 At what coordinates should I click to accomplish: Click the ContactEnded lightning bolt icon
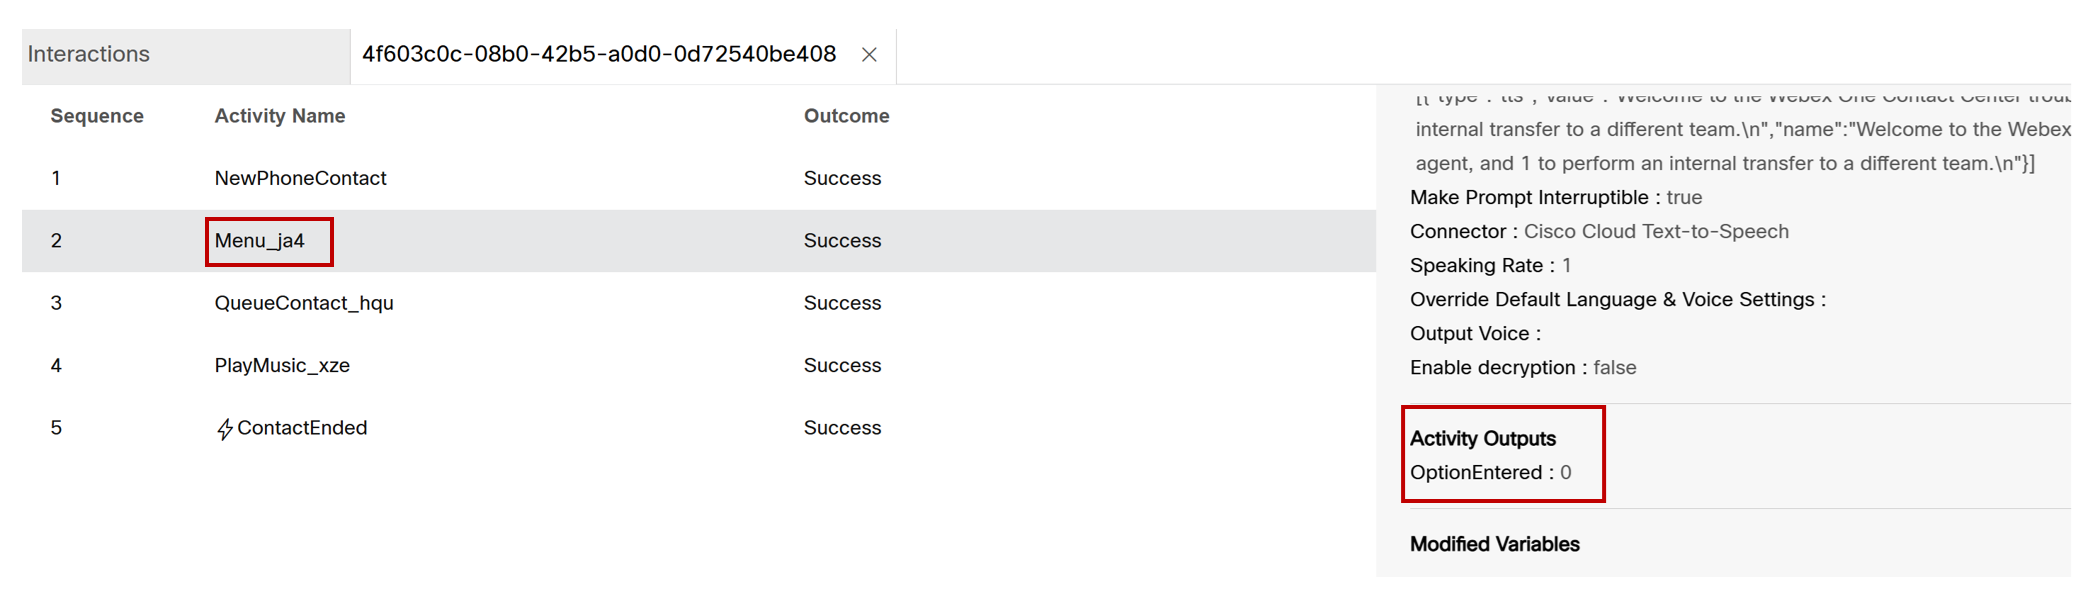225,429
